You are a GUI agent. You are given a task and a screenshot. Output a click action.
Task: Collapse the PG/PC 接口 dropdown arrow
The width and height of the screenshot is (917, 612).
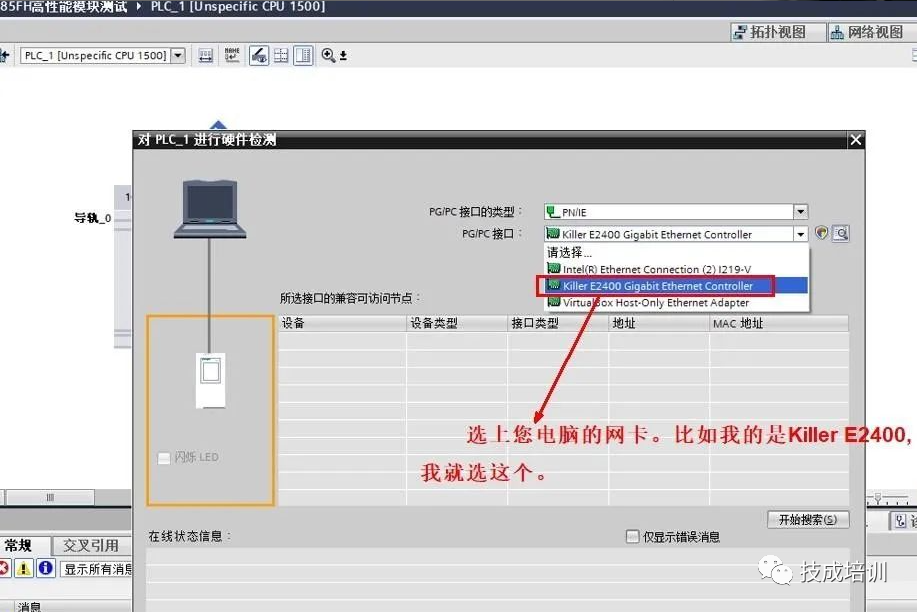click(801, 234)
